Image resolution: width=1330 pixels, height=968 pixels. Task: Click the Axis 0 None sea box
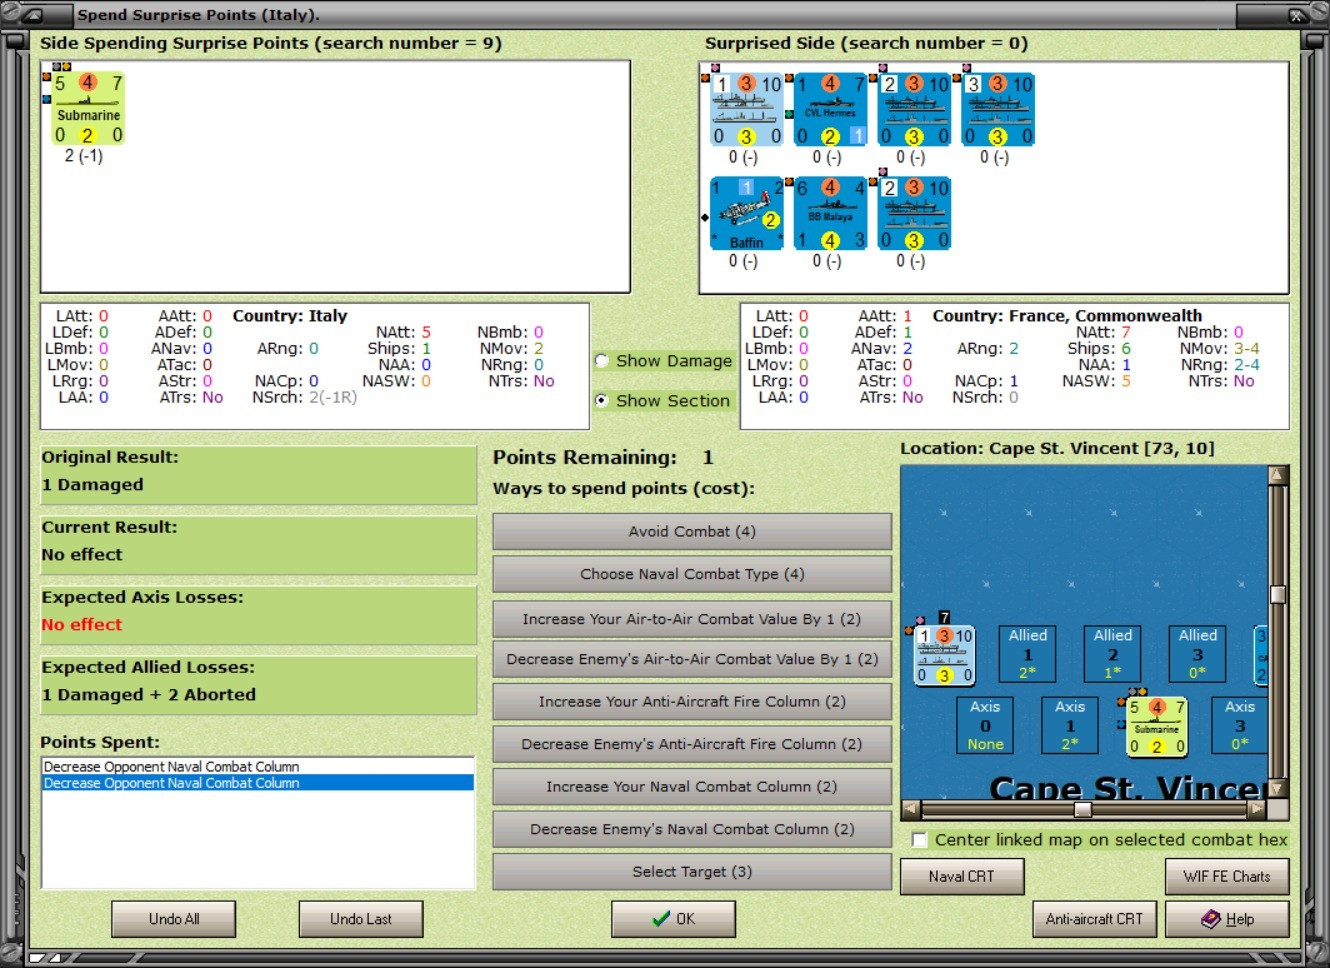pyautogui.click(x=985, y=725)
